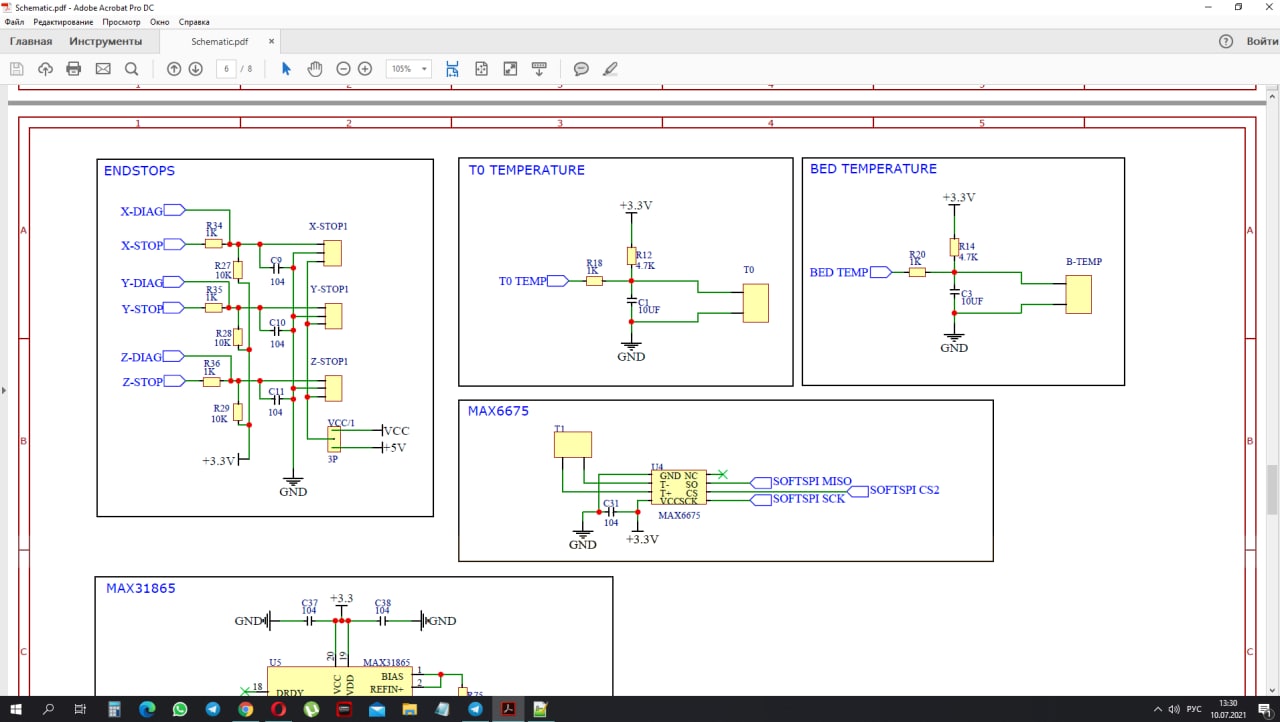
Task: Open Google Chrome from the taskbar
Action: click(245, 709)
